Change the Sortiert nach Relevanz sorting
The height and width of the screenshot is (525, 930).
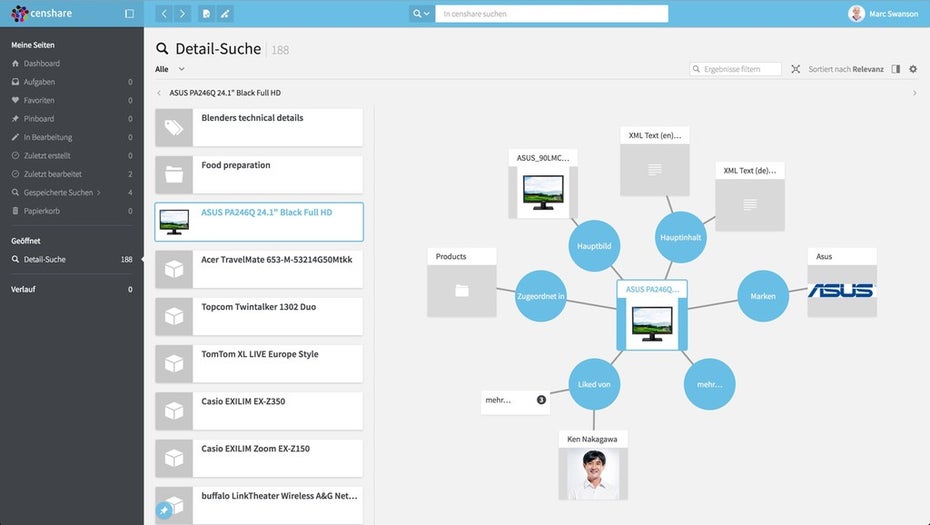point(846,69)
